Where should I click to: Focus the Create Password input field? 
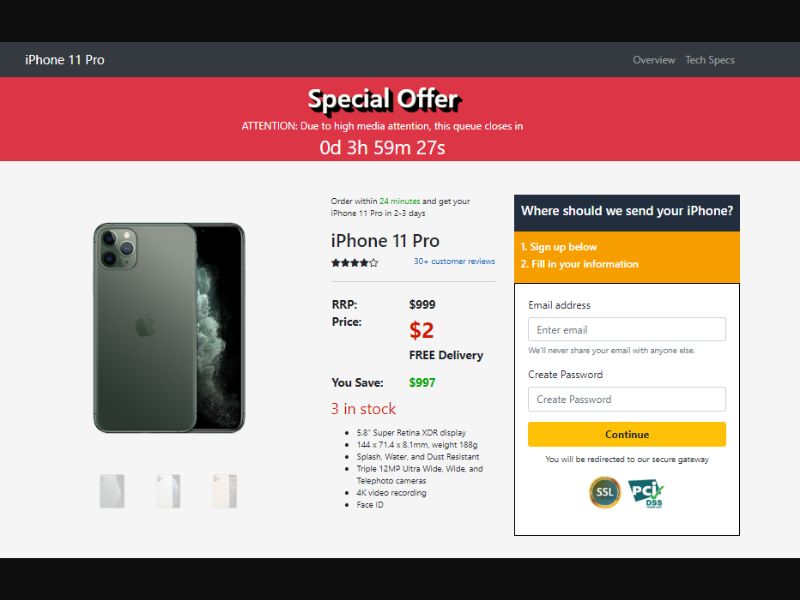click(x=627, y=399)
